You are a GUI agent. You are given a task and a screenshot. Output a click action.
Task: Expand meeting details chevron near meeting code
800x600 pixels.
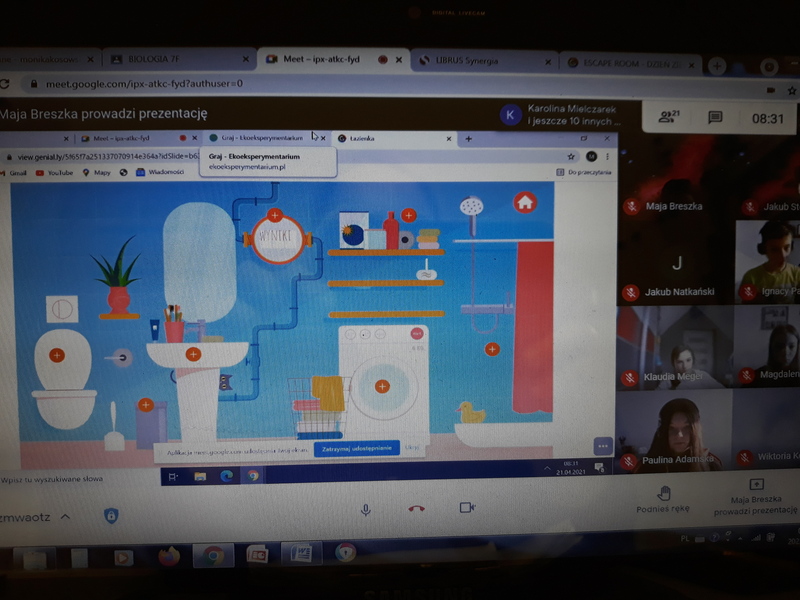coord(65,517)
